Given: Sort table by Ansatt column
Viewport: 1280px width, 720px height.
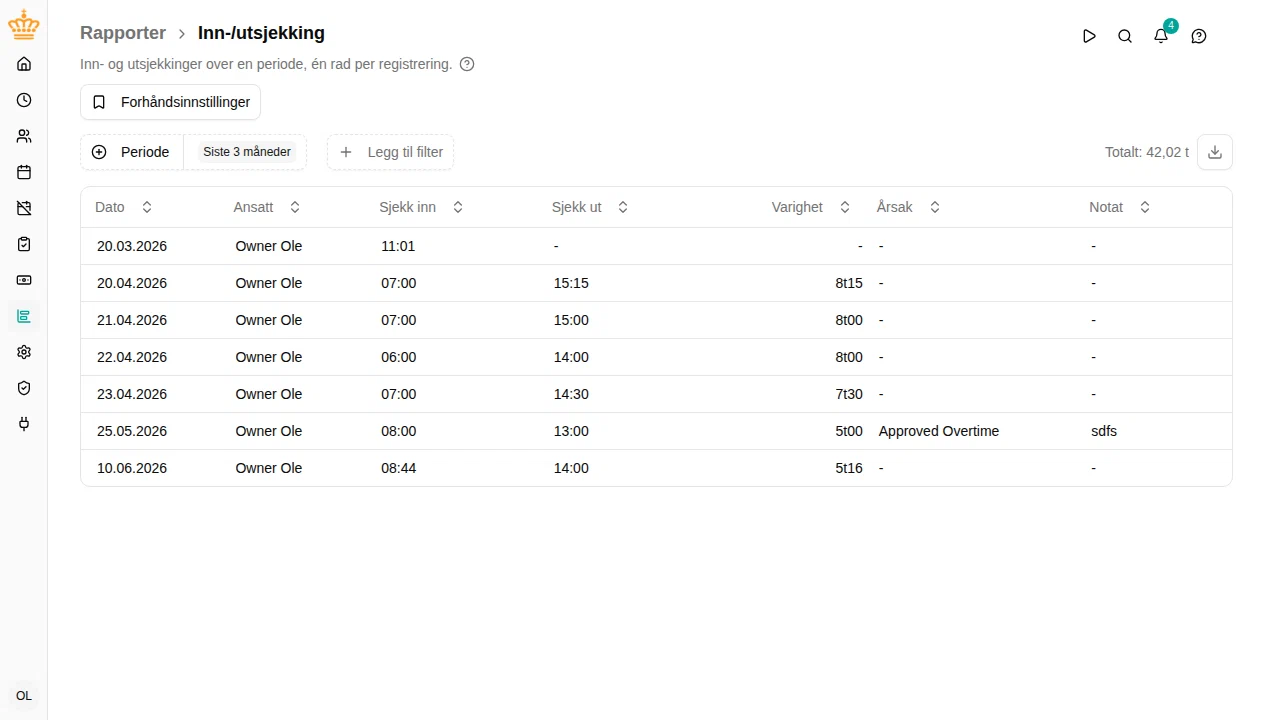Looking at the screenshot, I should (x=267, y=207).
